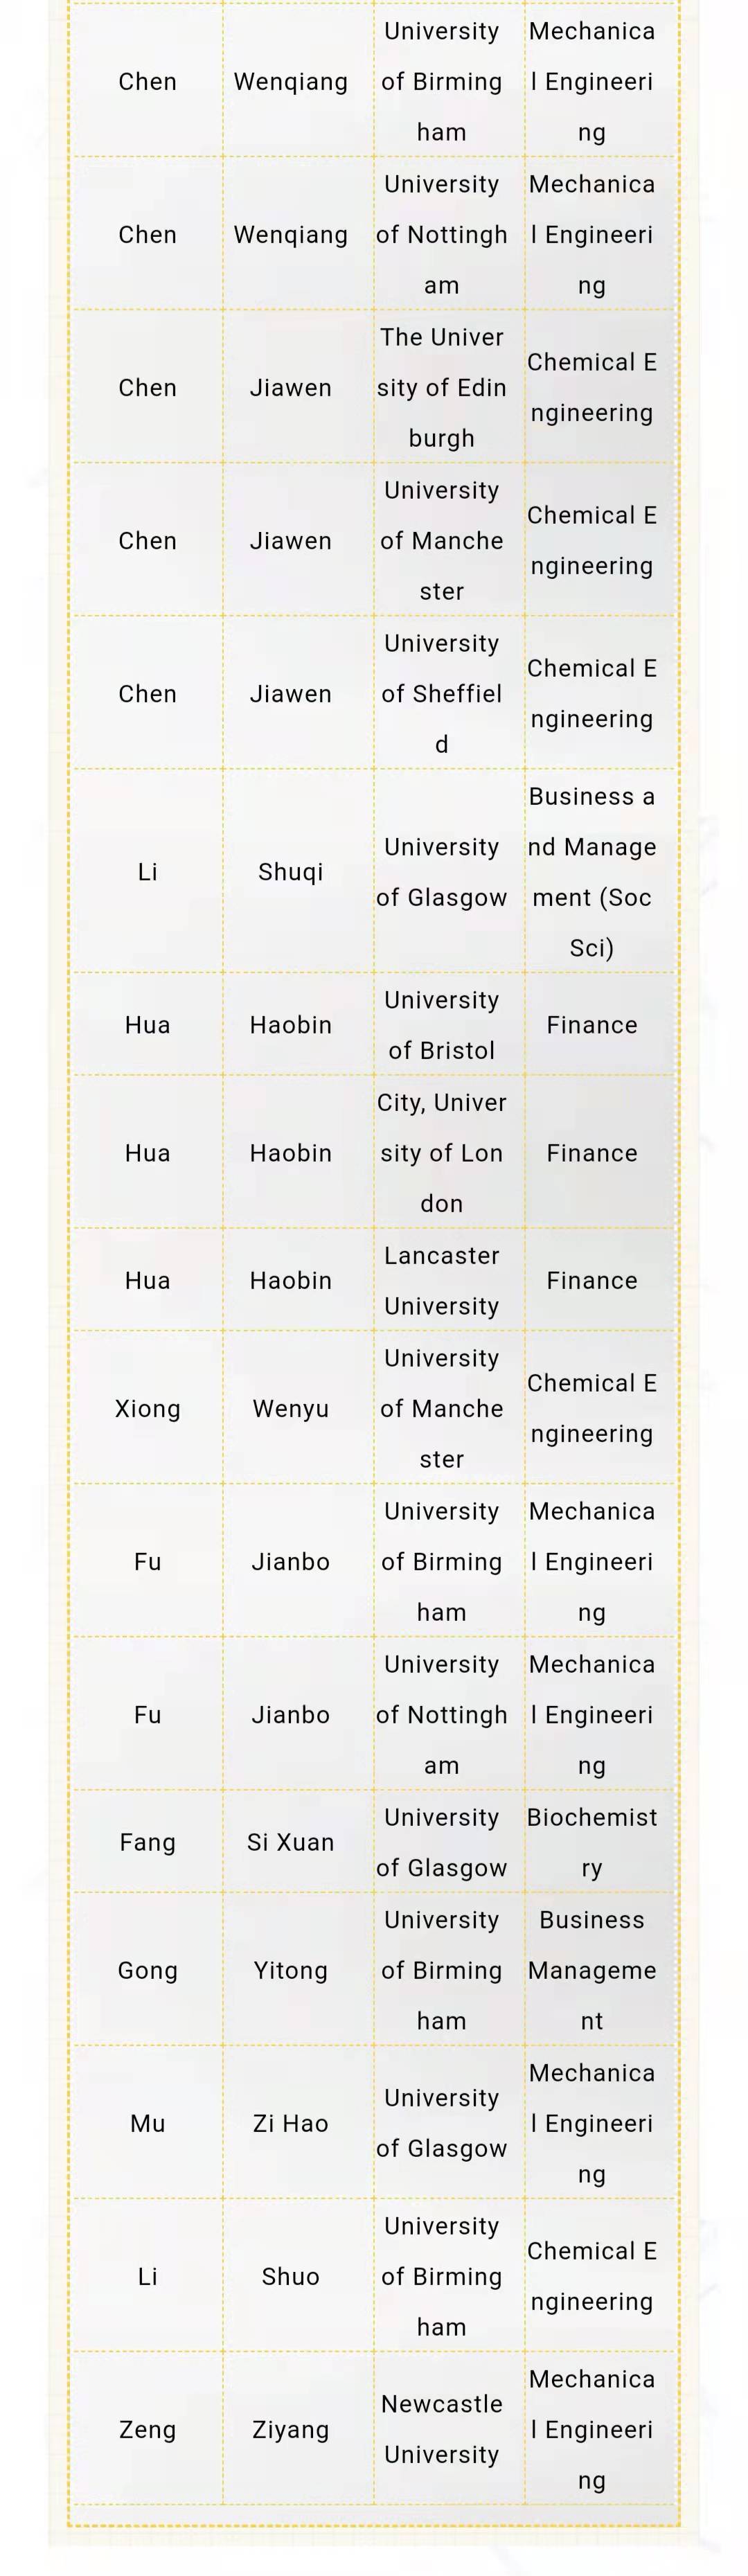Viewport: 748px width, 2576px height.
Task: Click the Zeng surname cell
Action: pyautogui.click(x=147, y=2429)
